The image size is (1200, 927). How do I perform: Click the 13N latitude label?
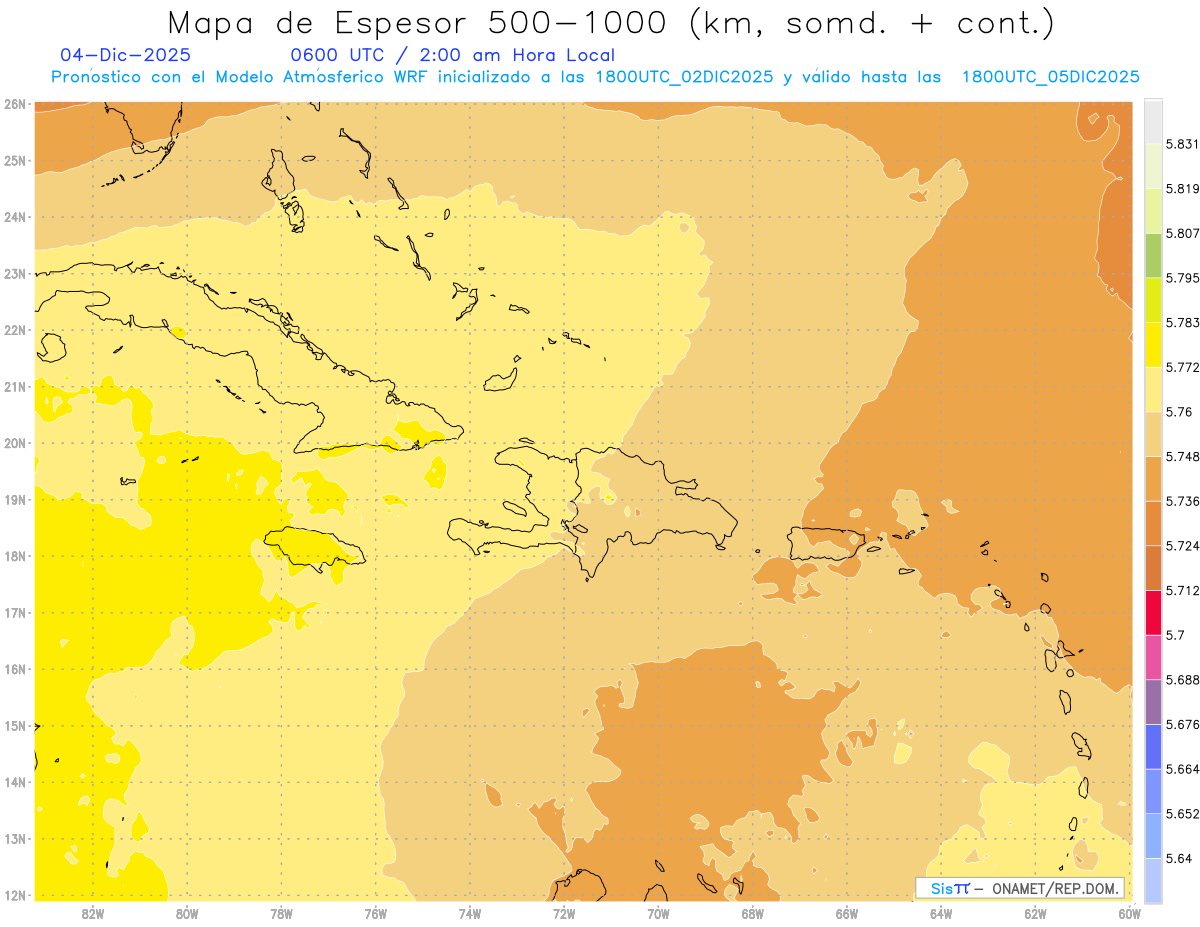[14, 838]
